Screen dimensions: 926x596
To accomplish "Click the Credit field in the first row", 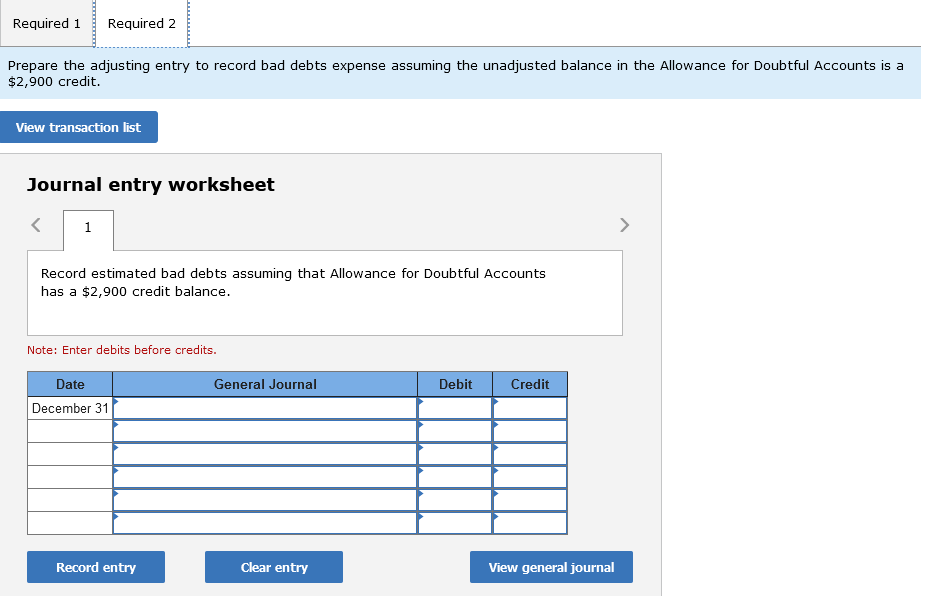I will pos(530,407).
